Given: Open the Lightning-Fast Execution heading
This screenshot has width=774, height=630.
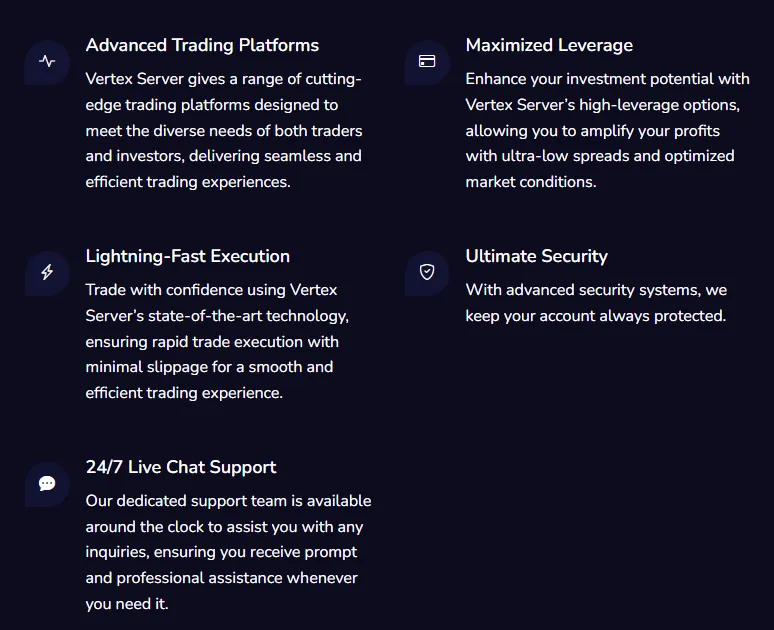Looking at the screenshot, I should pyautogui.click(x=188, y=256).
